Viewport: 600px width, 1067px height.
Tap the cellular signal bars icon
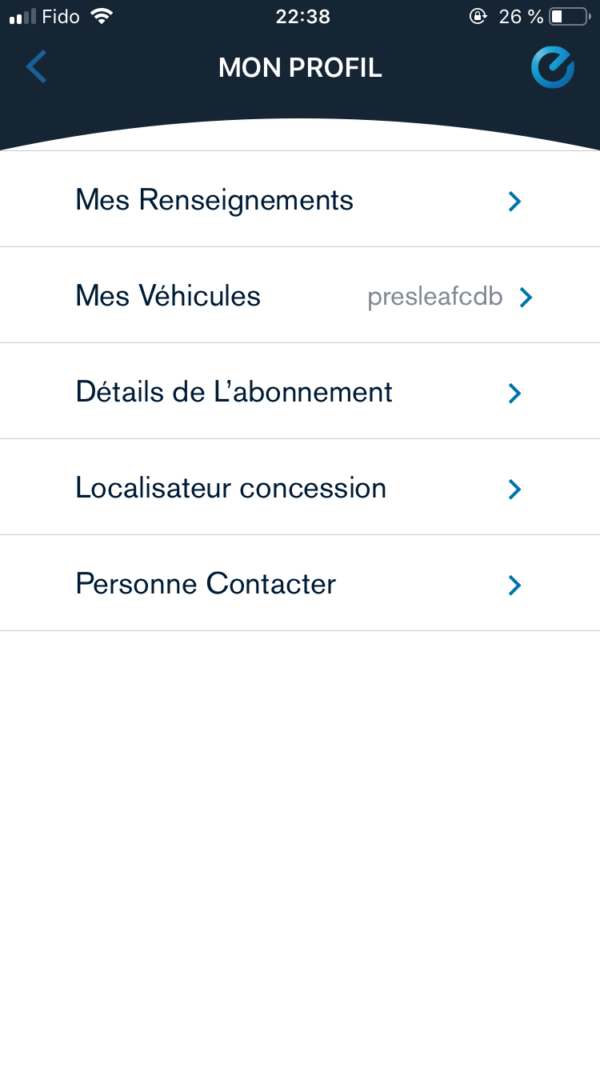tap(22, 16)
